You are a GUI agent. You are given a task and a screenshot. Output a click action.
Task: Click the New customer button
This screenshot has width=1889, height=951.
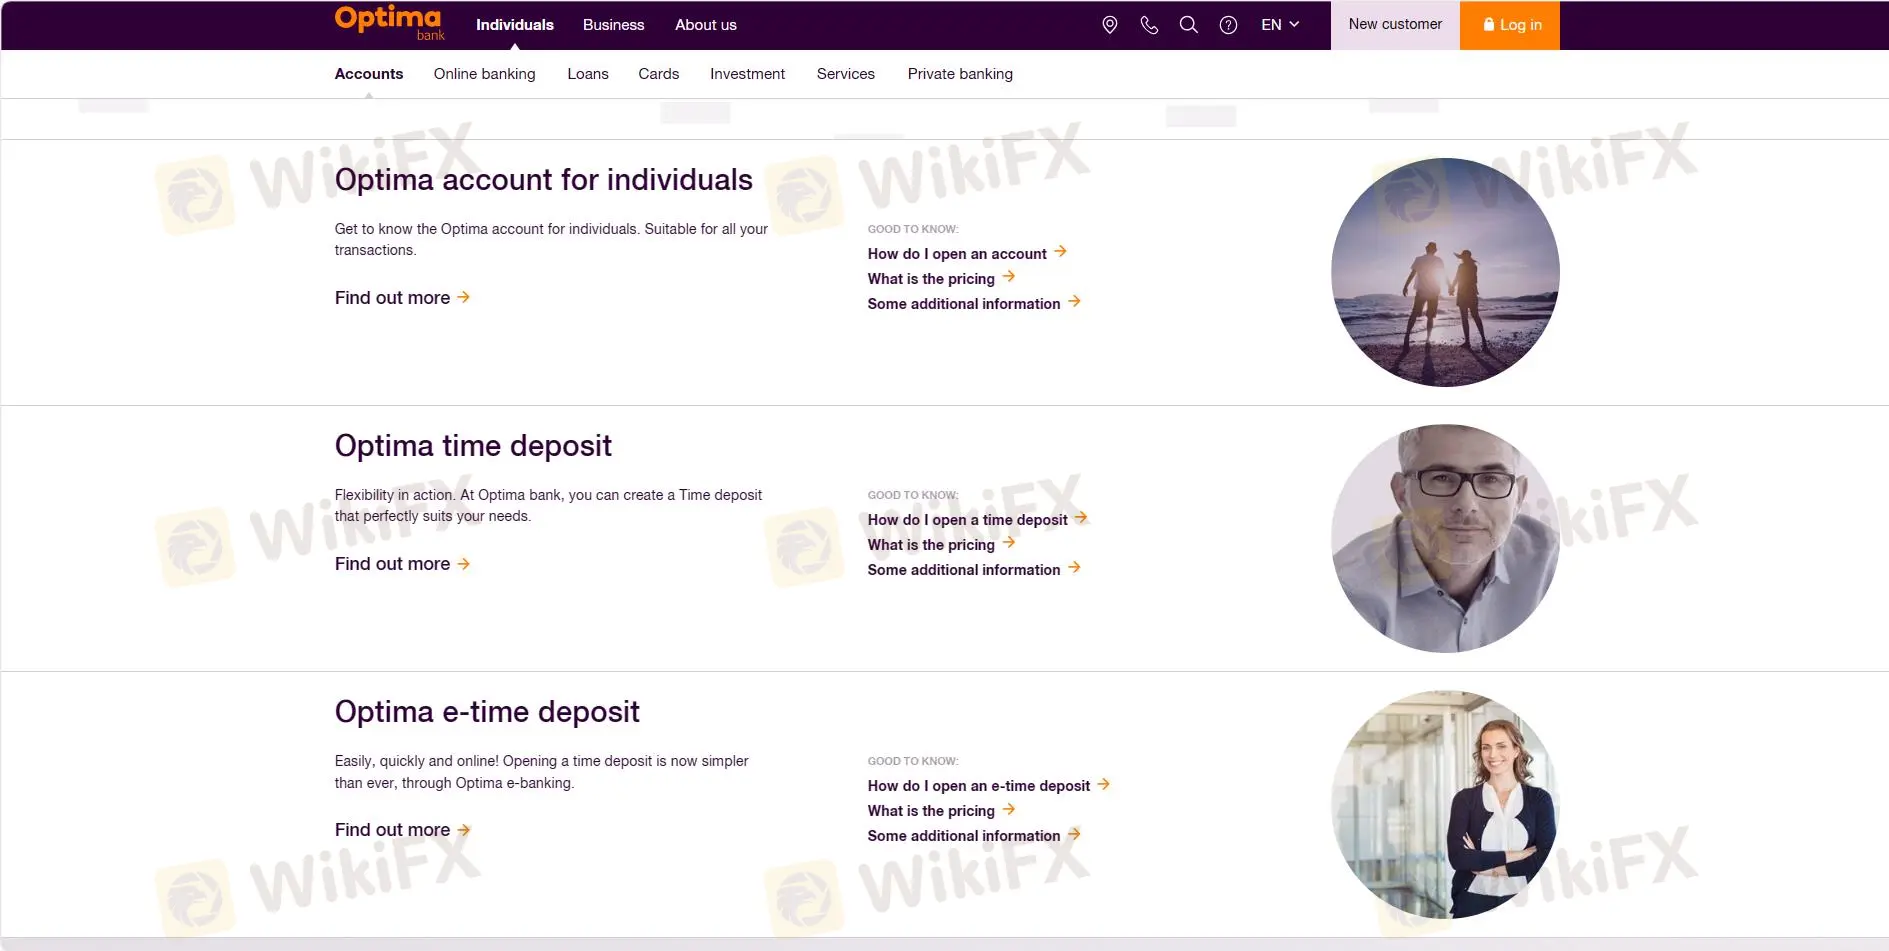[x=1395, y=25]
